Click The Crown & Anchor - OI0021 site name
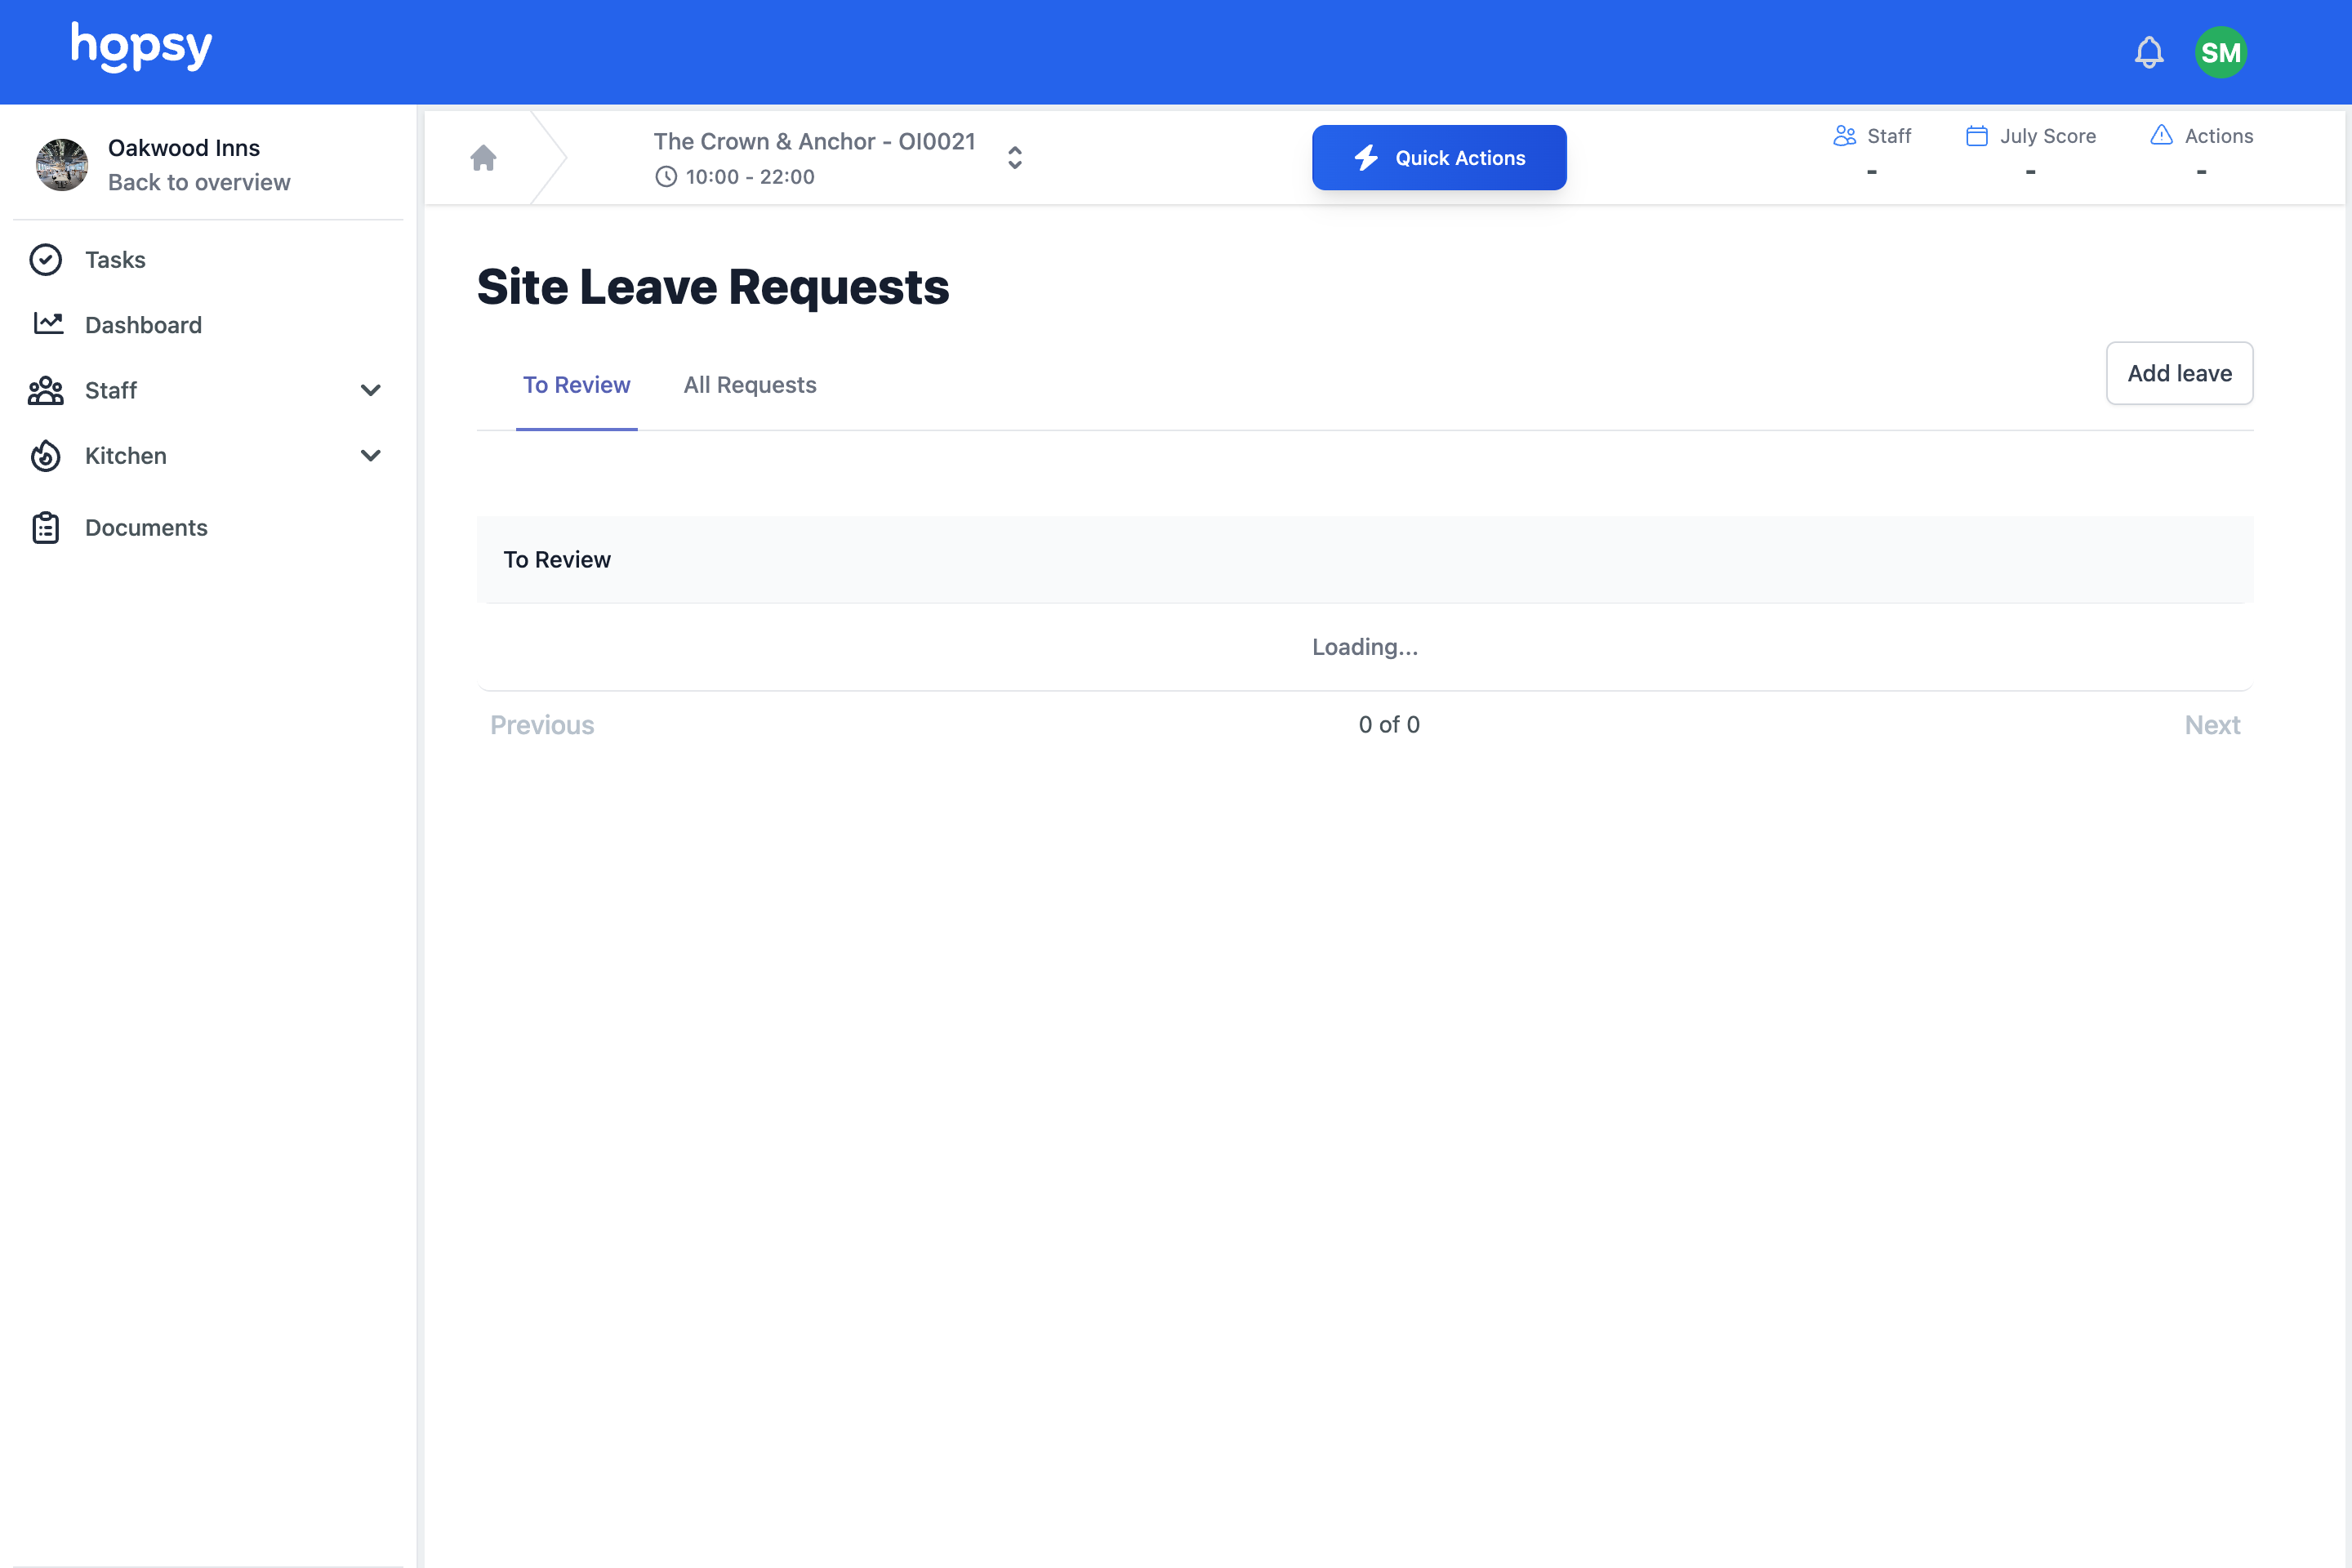This screenshot has width=2352, height=1568. click(814, 142)
